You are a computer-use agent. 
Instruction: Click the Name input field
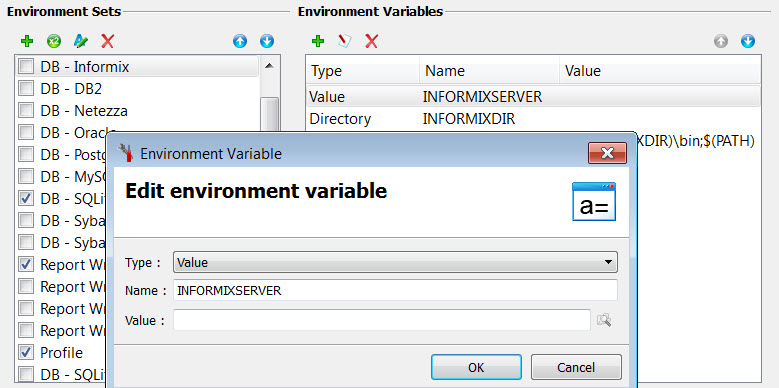pos(395,290)
